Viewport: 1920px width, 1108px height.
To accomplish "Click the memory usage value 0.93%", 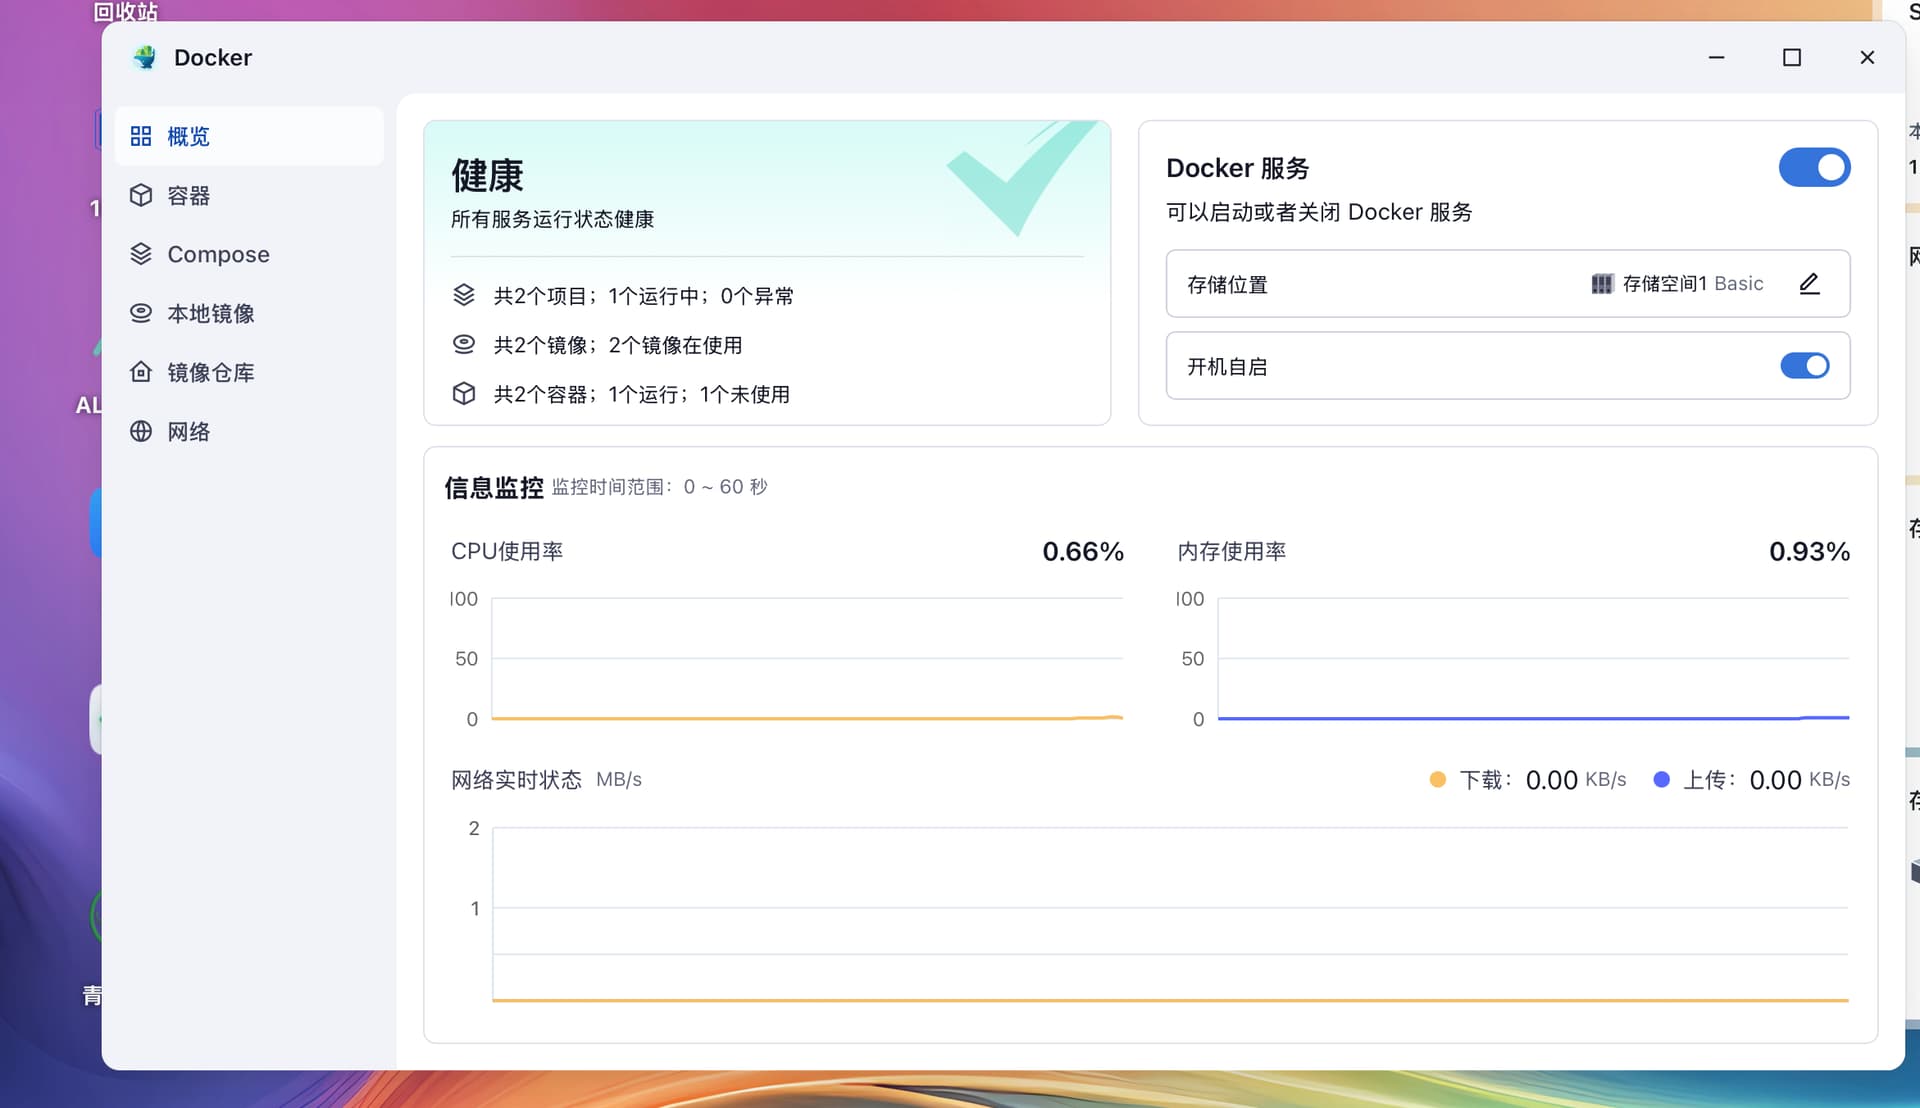I will tap(1809, 551).
